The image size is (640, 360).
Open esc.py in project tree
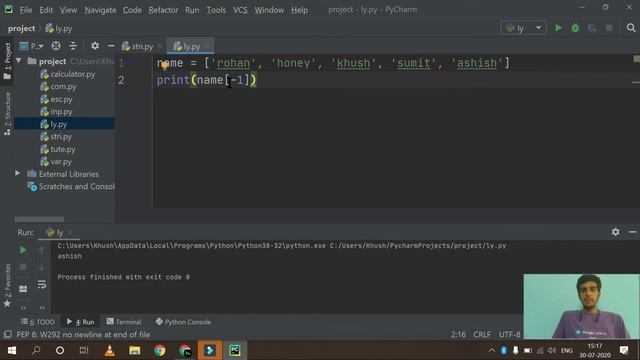pyautogui.click(x=56, y=99)
